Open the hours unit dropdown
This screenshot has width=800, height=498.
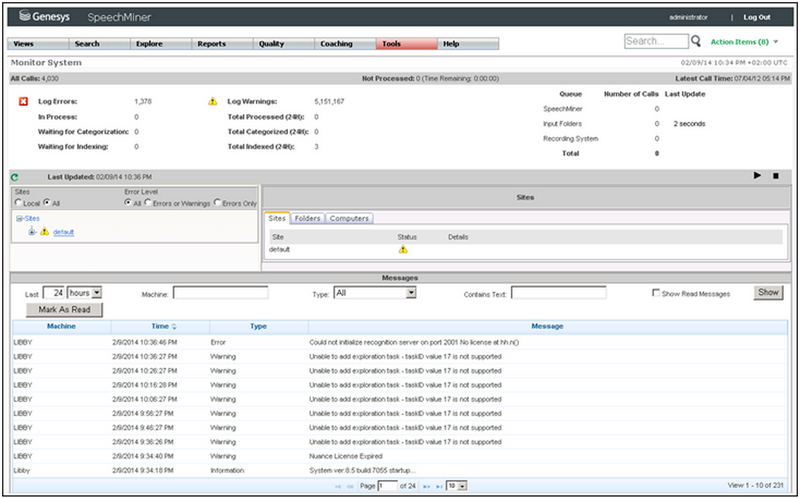coord(97,293)
